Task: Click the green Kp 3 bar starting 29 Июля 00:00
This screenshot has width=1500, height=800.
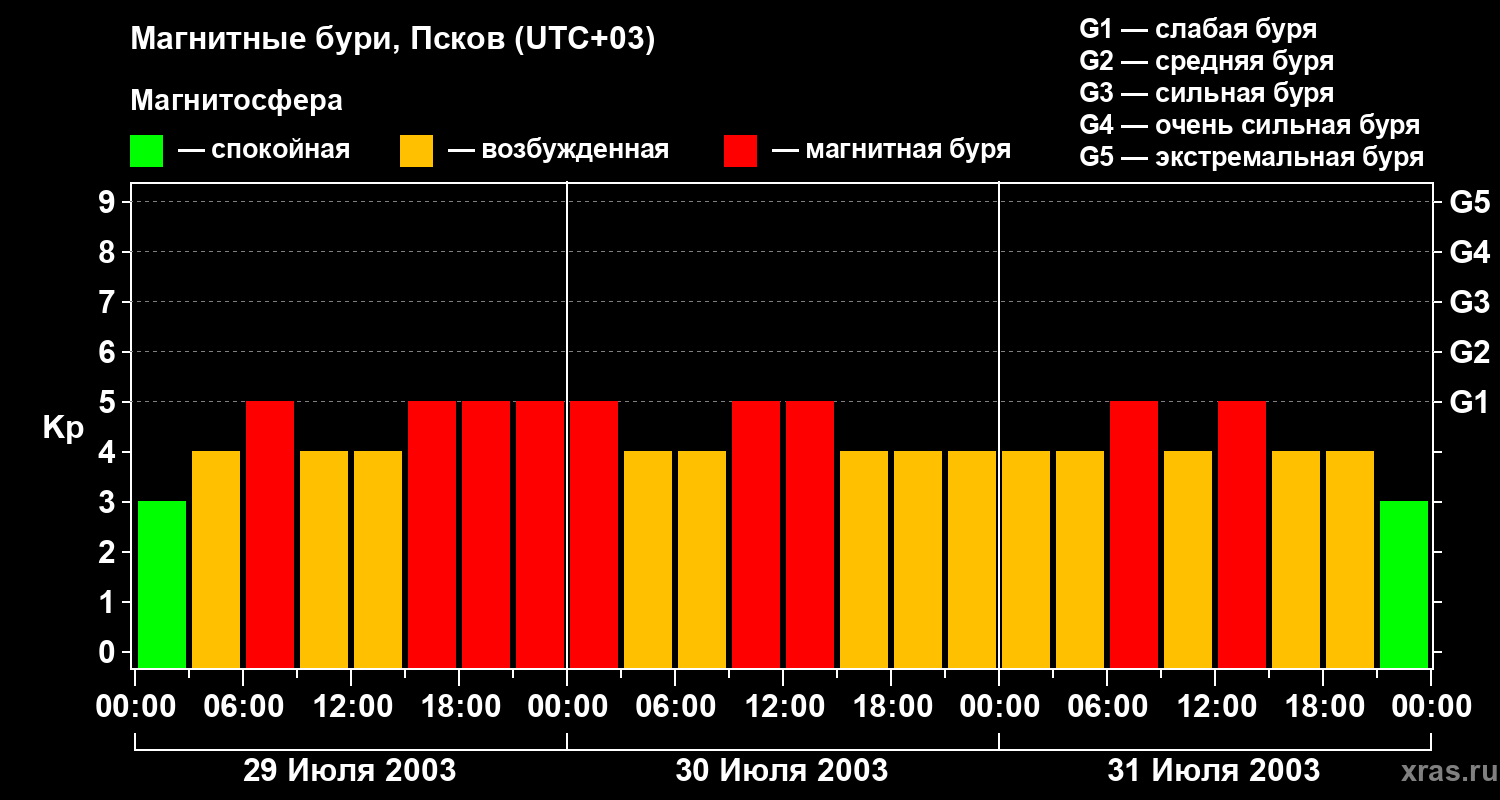Action: 162,584
